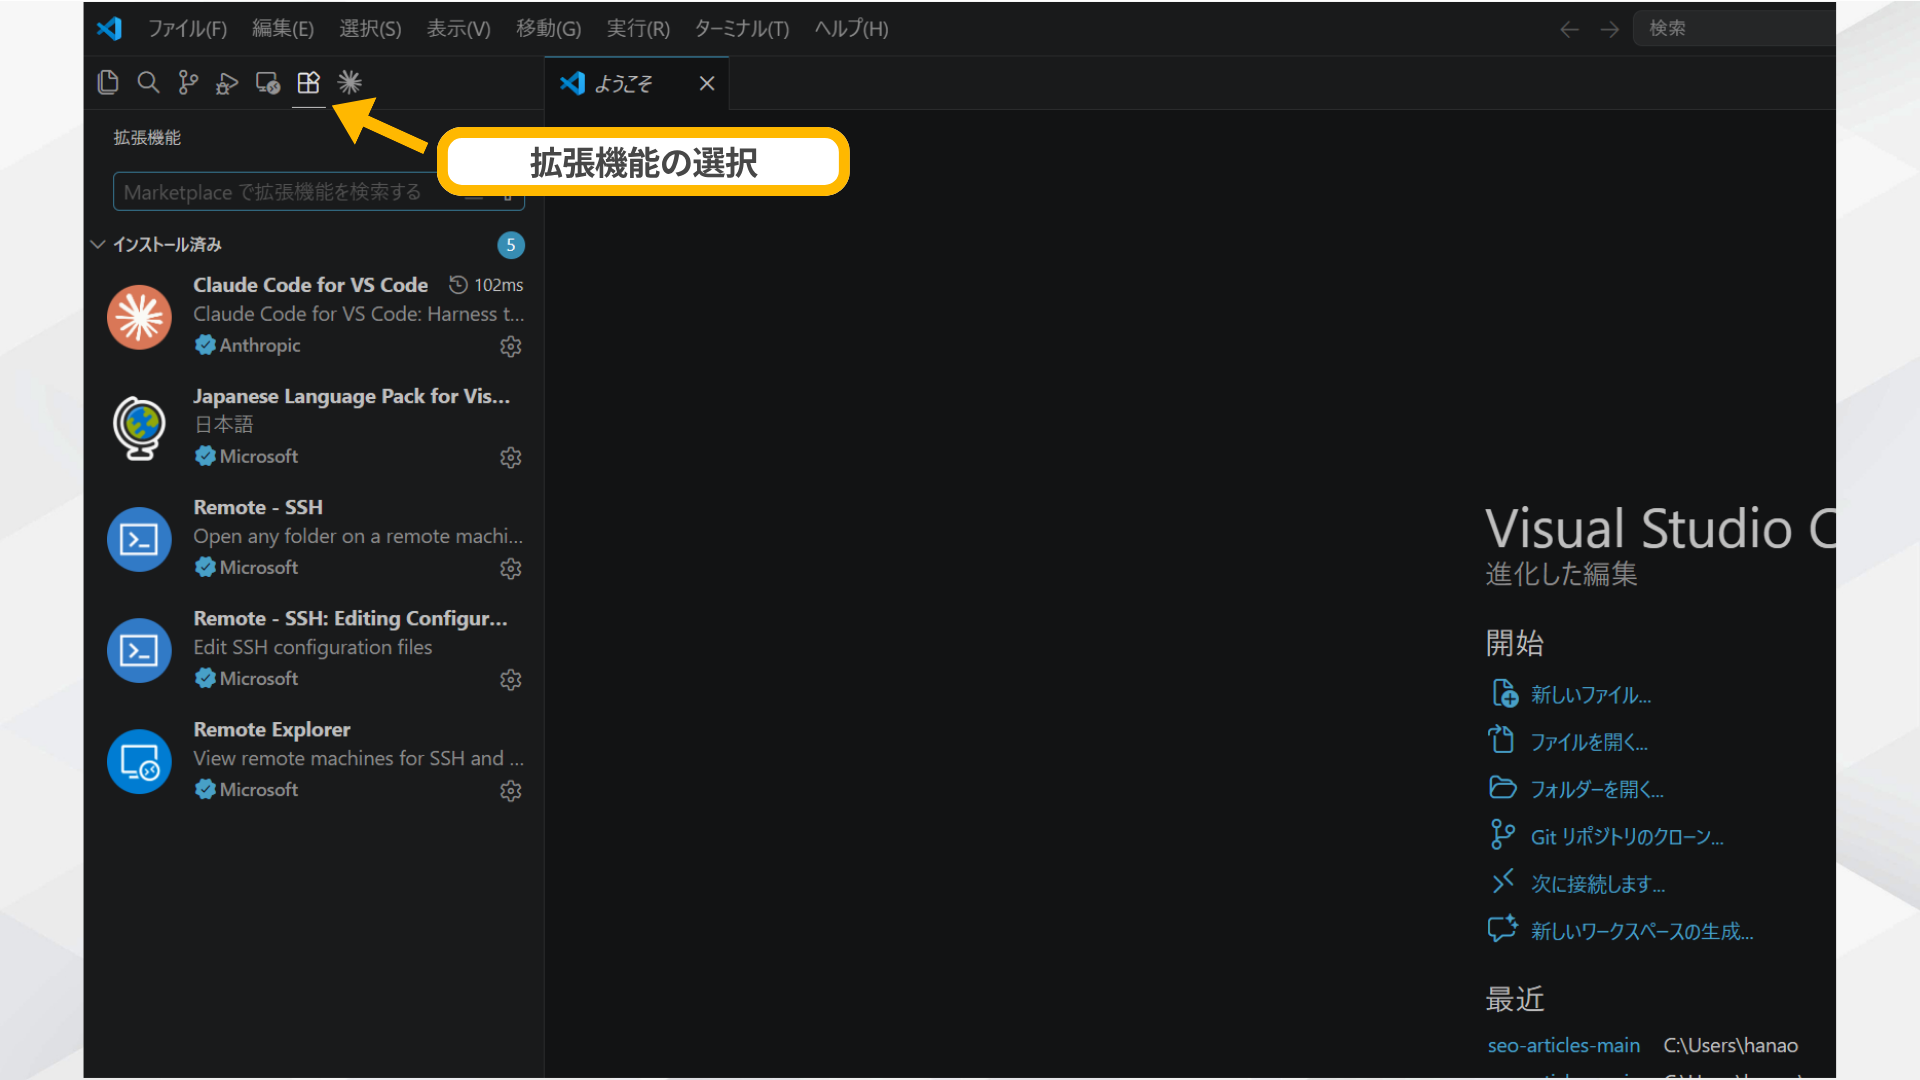
Task: Click the 次に接続します... link
Action: point(1598,884)
